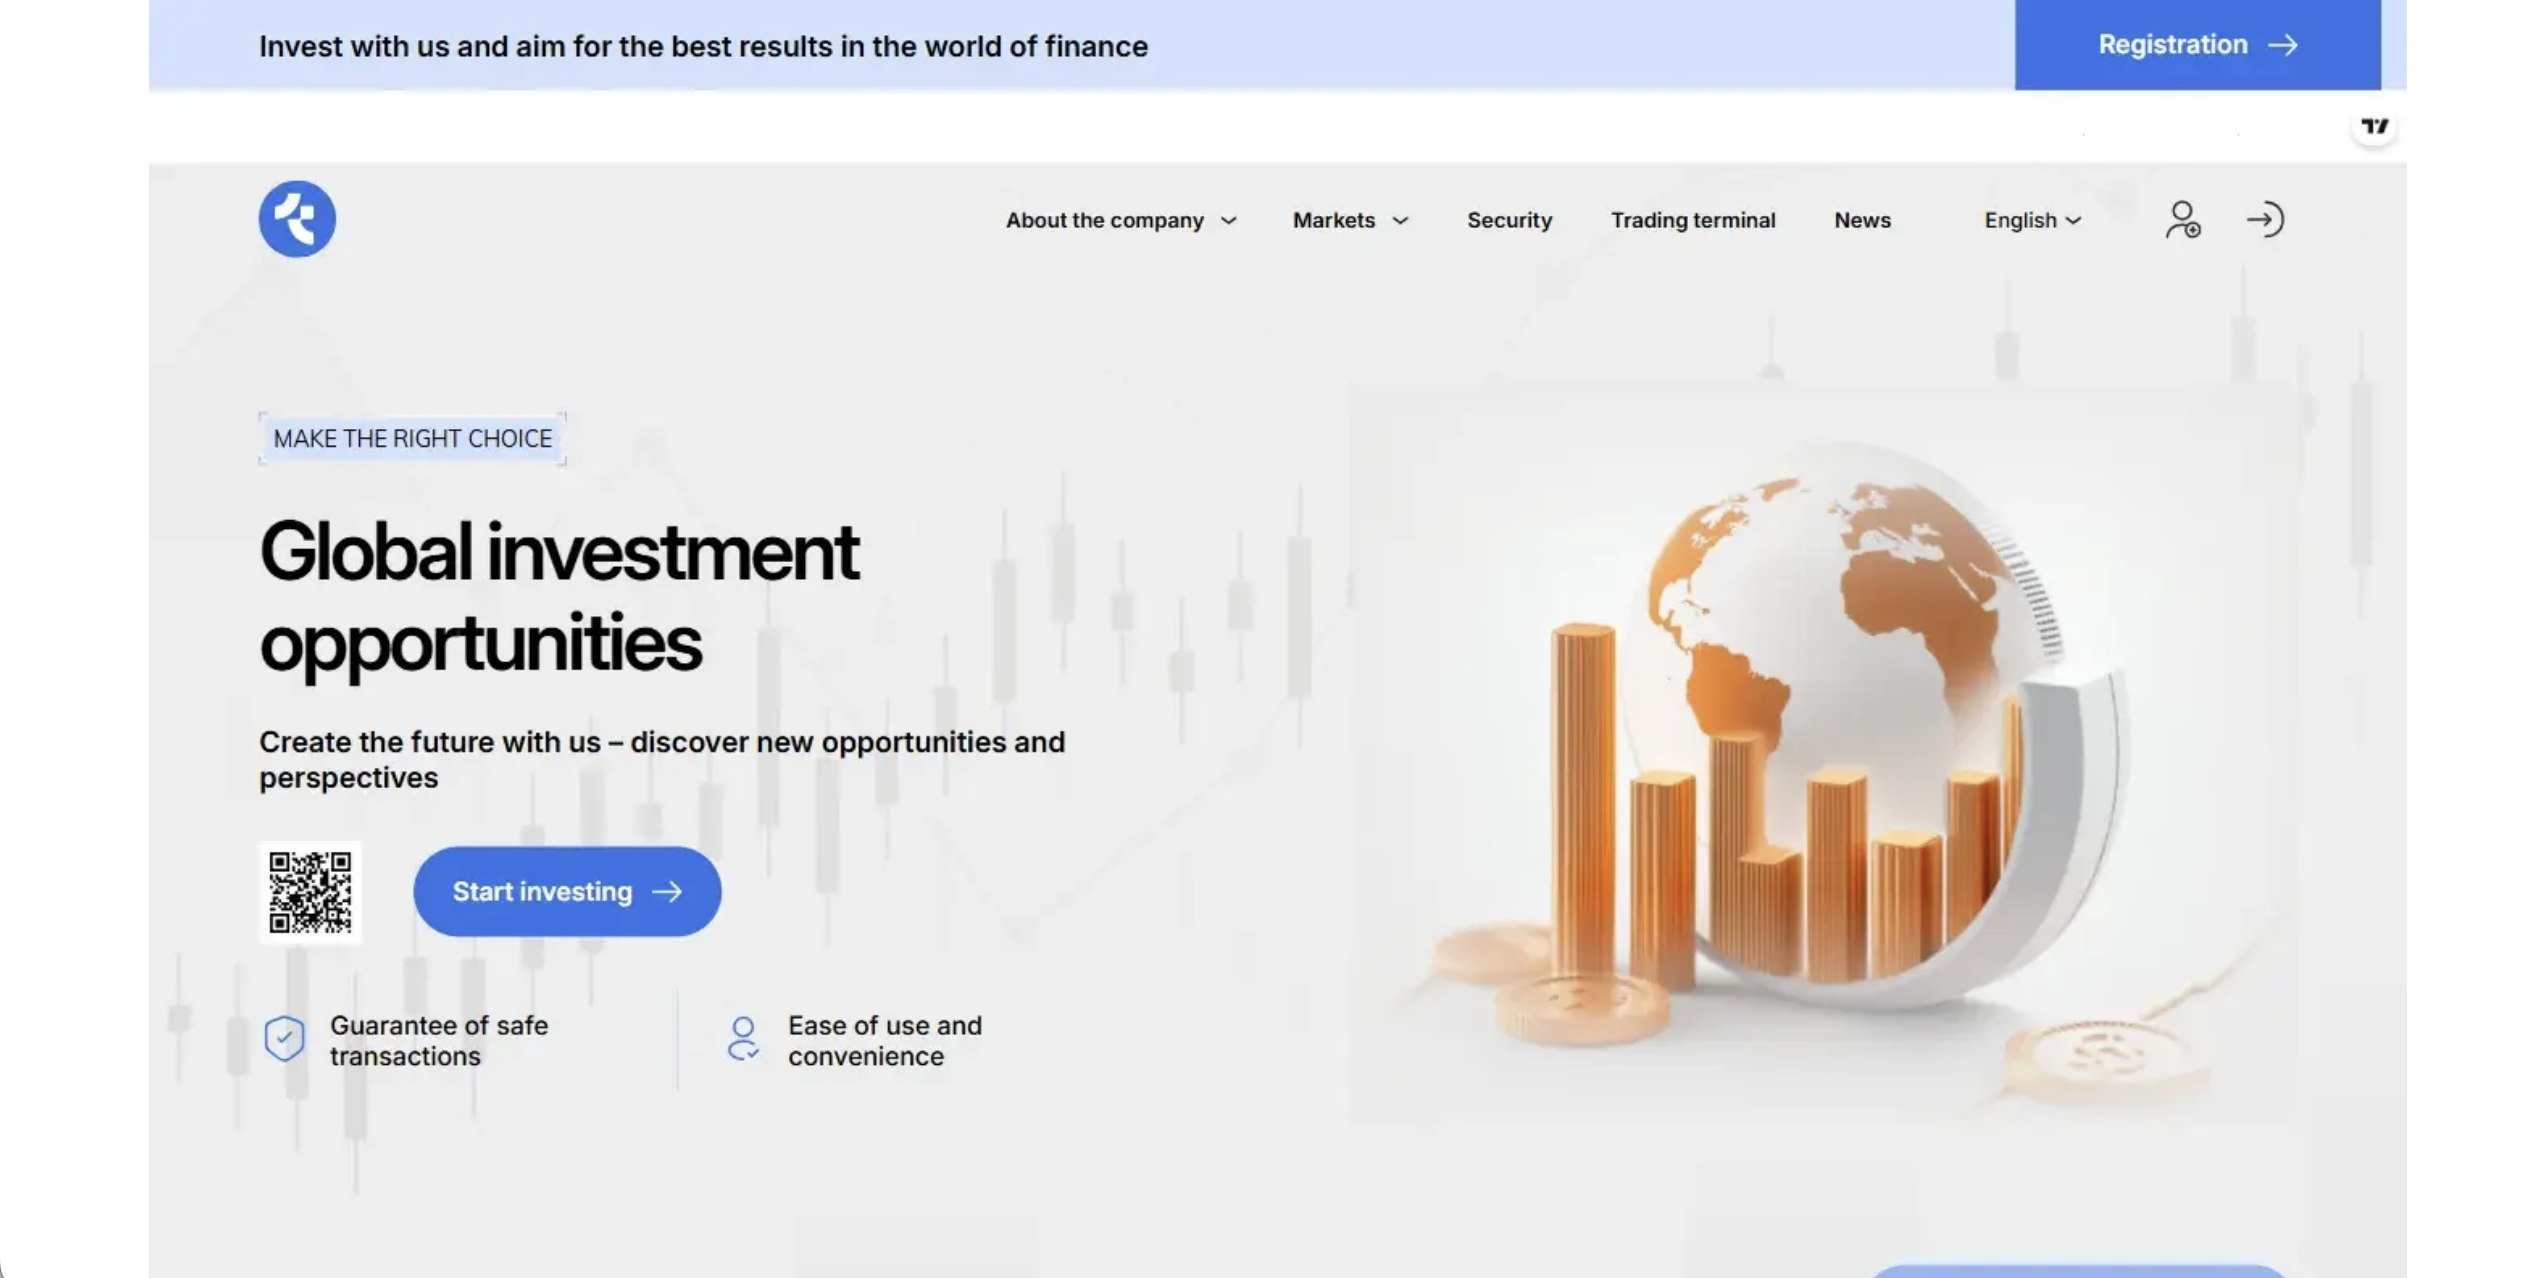Open account creation via the person-plus icon
Viewport: 2548px width, 1278px height.
point(2184,220)
